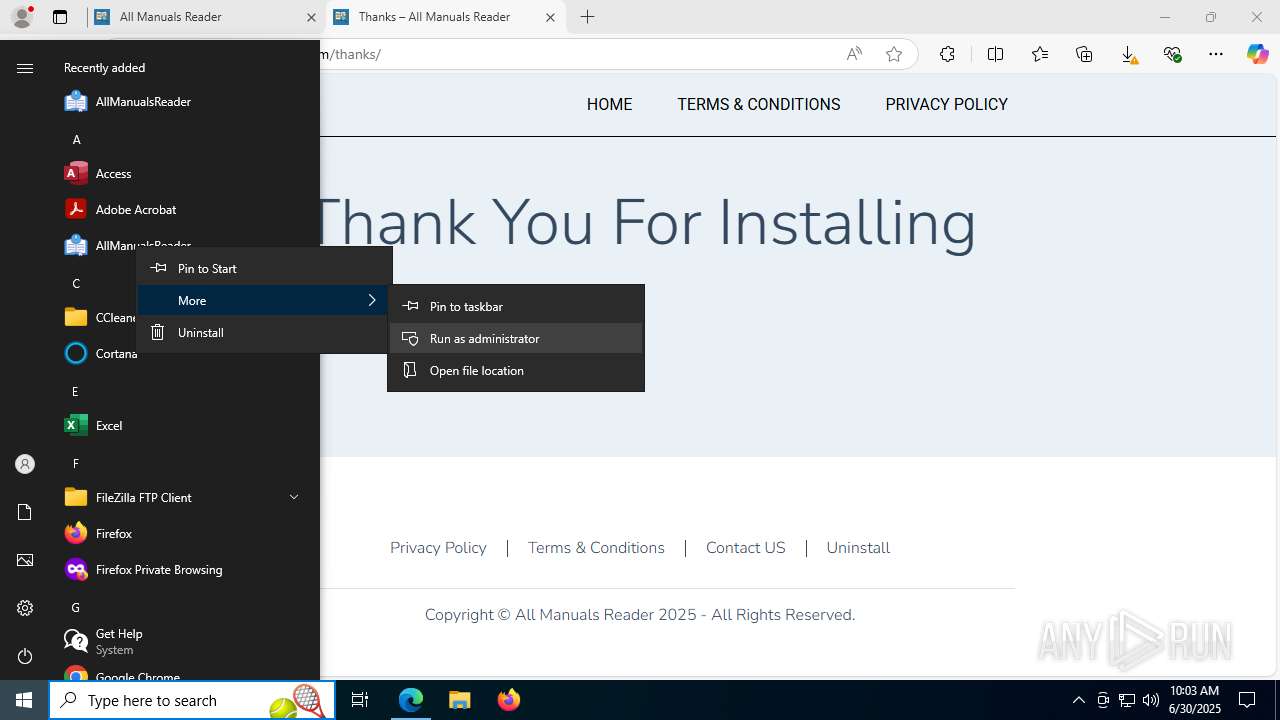Open Settings gear in the Start sidebar
This screenshot has height=720, width=1280.
click(x=25, y=608)
